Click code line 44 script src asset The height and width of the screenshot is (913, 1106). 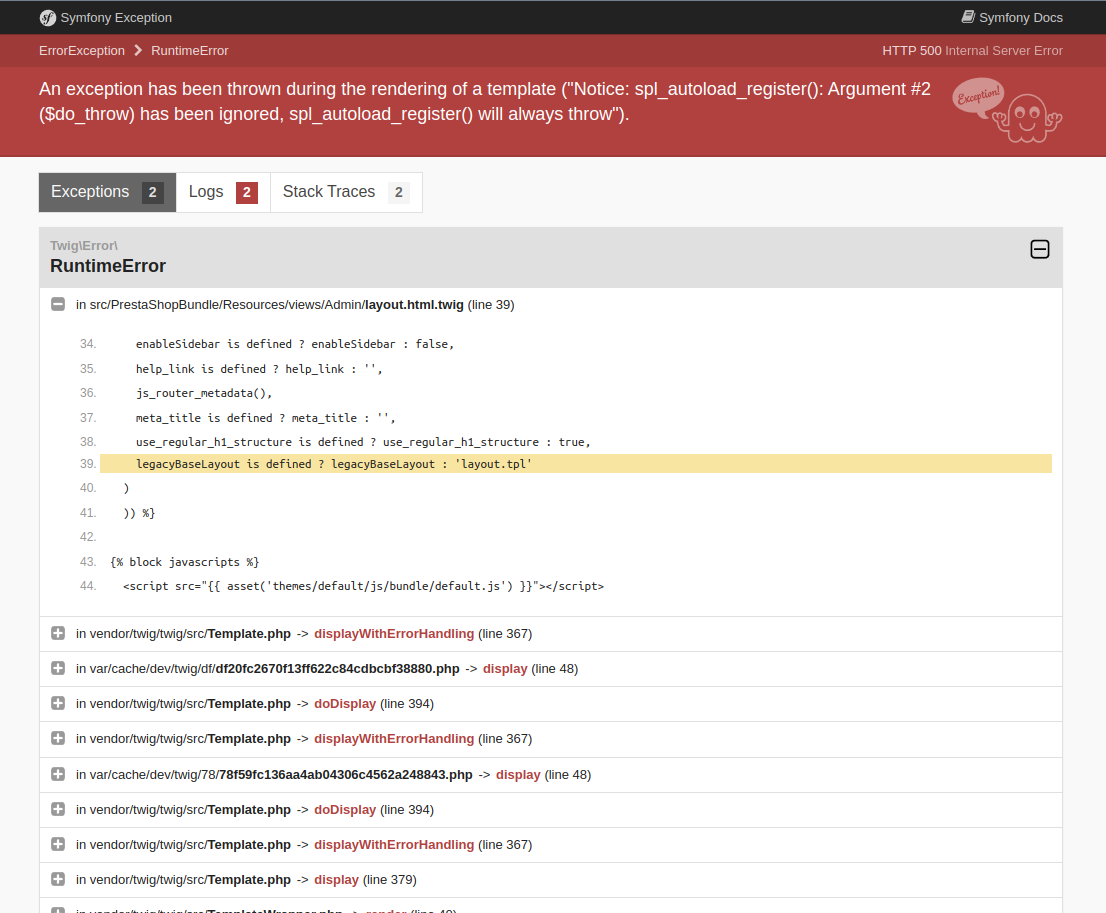(x=363, y=586)
